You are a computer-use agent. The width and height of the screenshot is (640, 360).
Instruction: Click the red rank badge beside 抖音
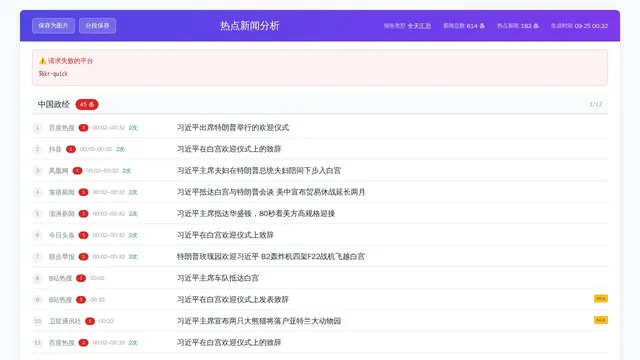click(x=71, y=149)
